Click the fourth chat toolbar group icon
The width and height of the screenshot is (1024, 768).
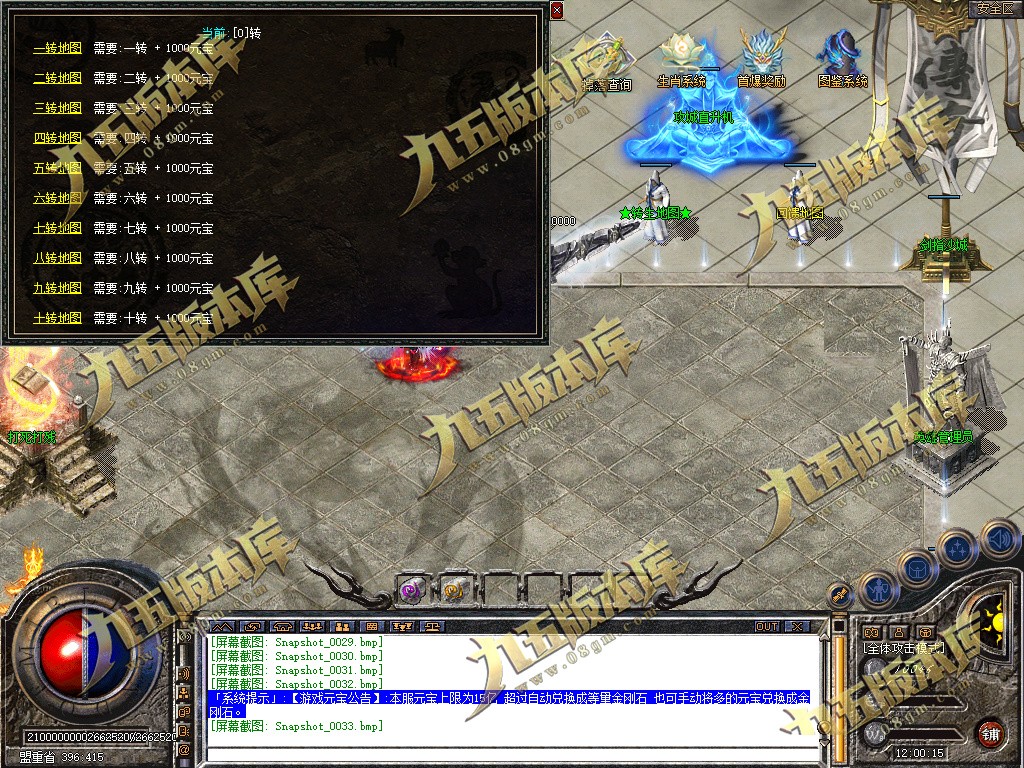pos(313,626)
